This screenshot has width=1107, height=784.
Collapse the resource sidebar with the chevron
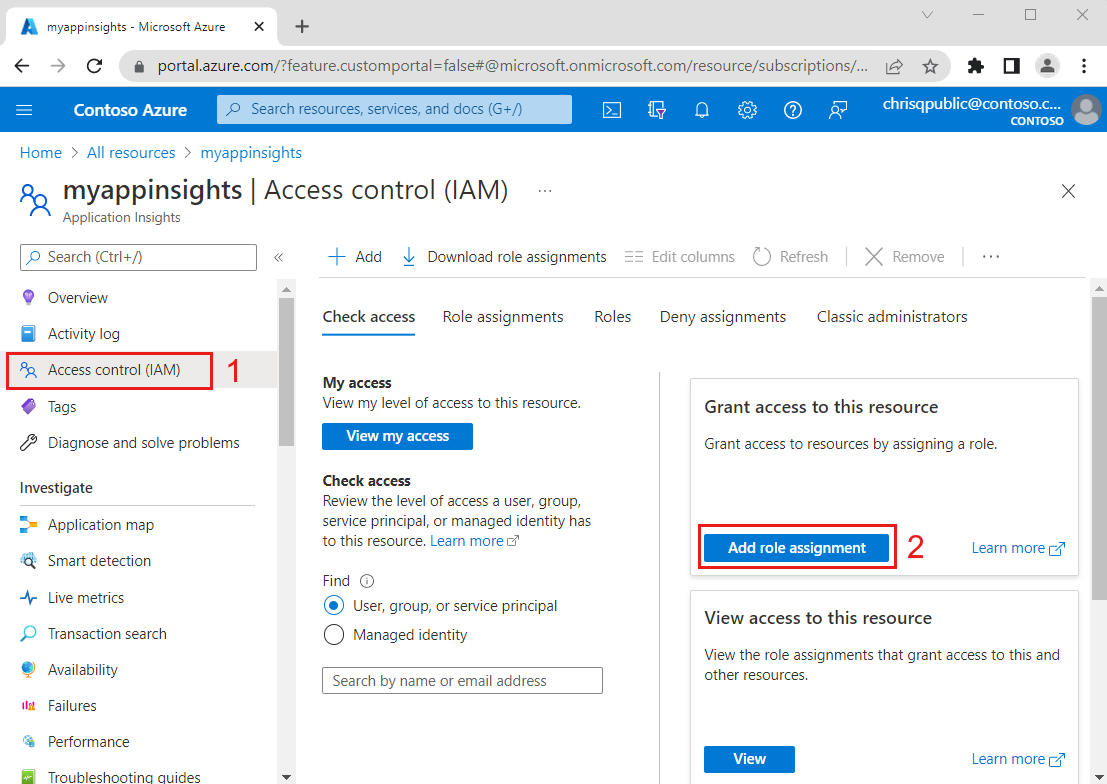279,257
